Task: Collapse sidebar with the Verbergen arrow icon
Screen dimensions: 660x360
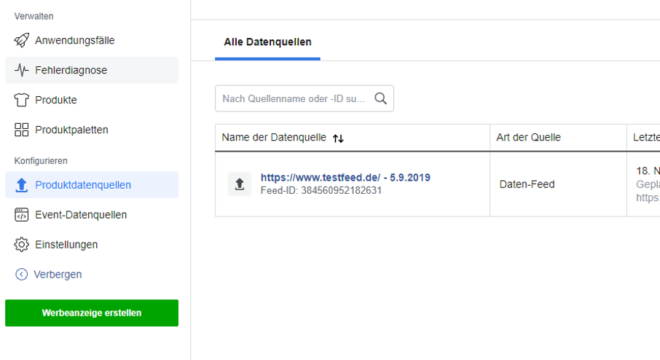Action: click(x=21, y=275)
